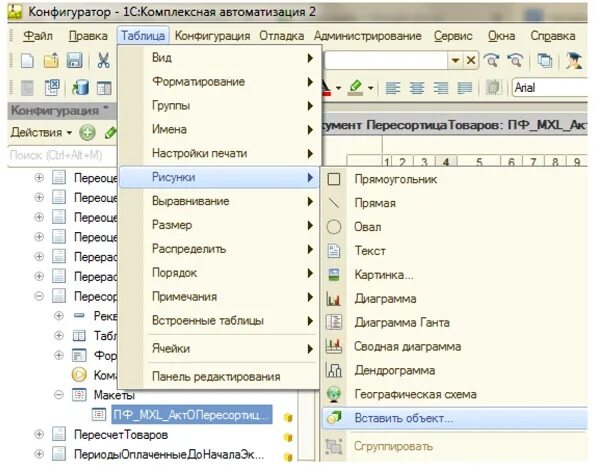The image size is (600, 475).
Task: Open the Окна menu
Action: (501, 36)
